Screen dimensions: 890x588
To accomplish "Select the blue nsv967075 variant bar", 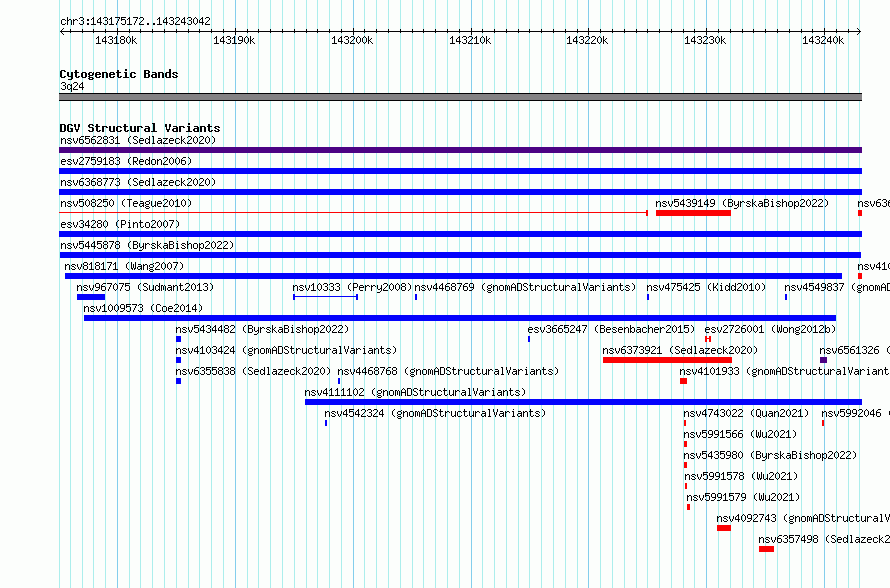I will pyautogui.click(x=91, y=297).
